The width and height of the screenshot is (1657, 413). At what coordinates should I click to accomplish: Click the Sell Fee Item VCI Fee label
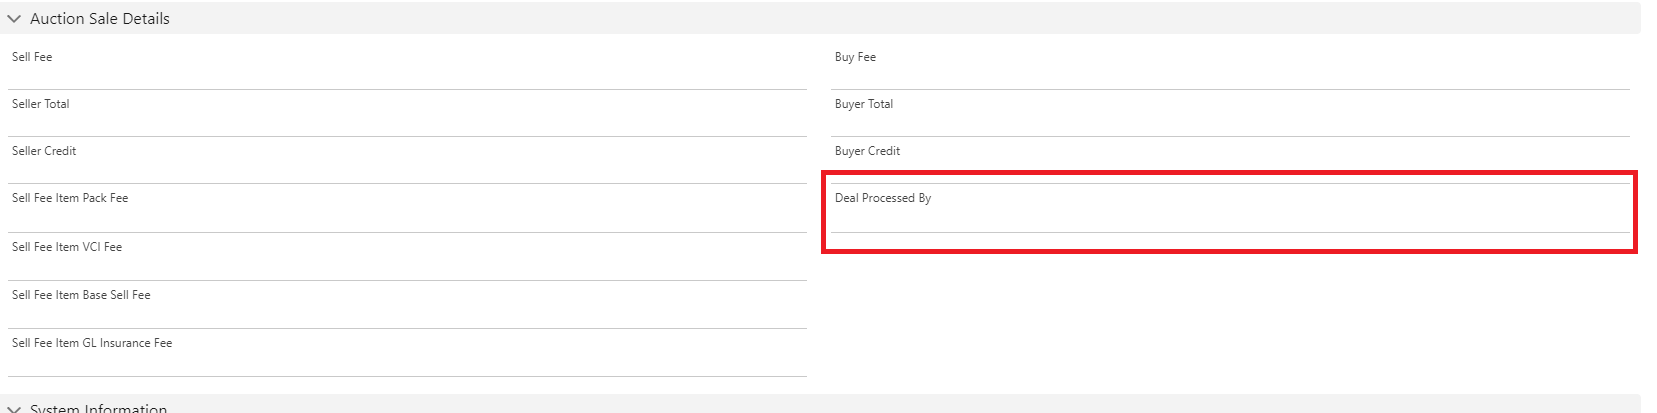click(x=67, y=247)
